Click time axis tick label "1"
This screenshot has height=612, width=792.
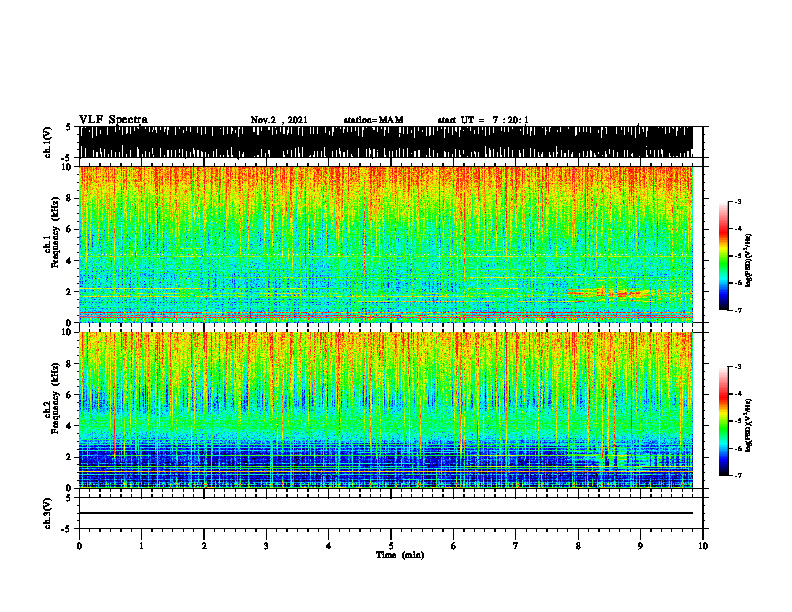pyautogui.click(x=141, y=546)
